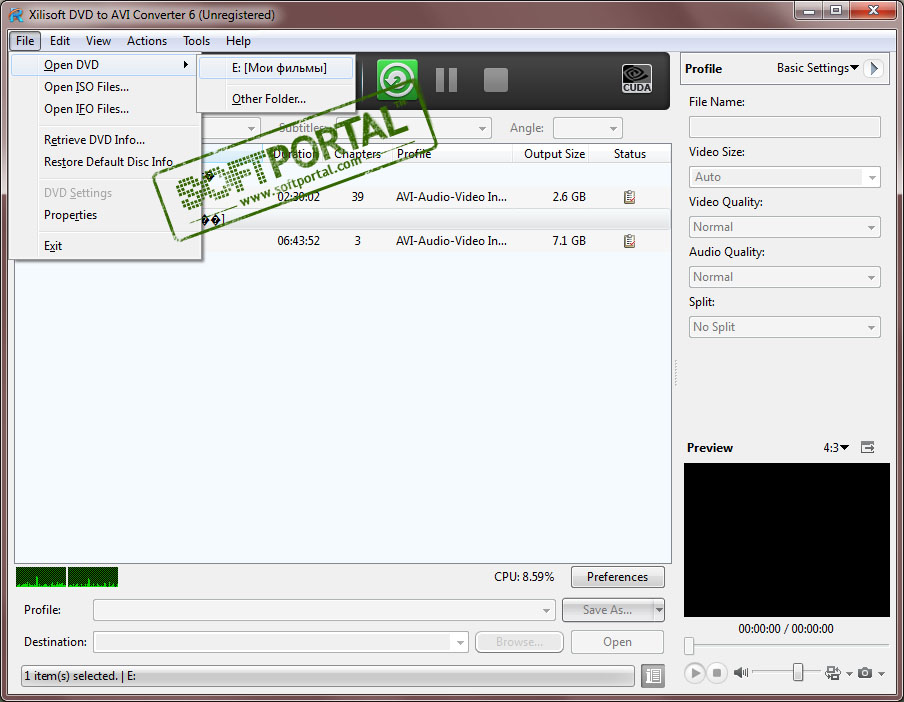
Task: Click the preview display mode icon
Action: pos(833,673)
